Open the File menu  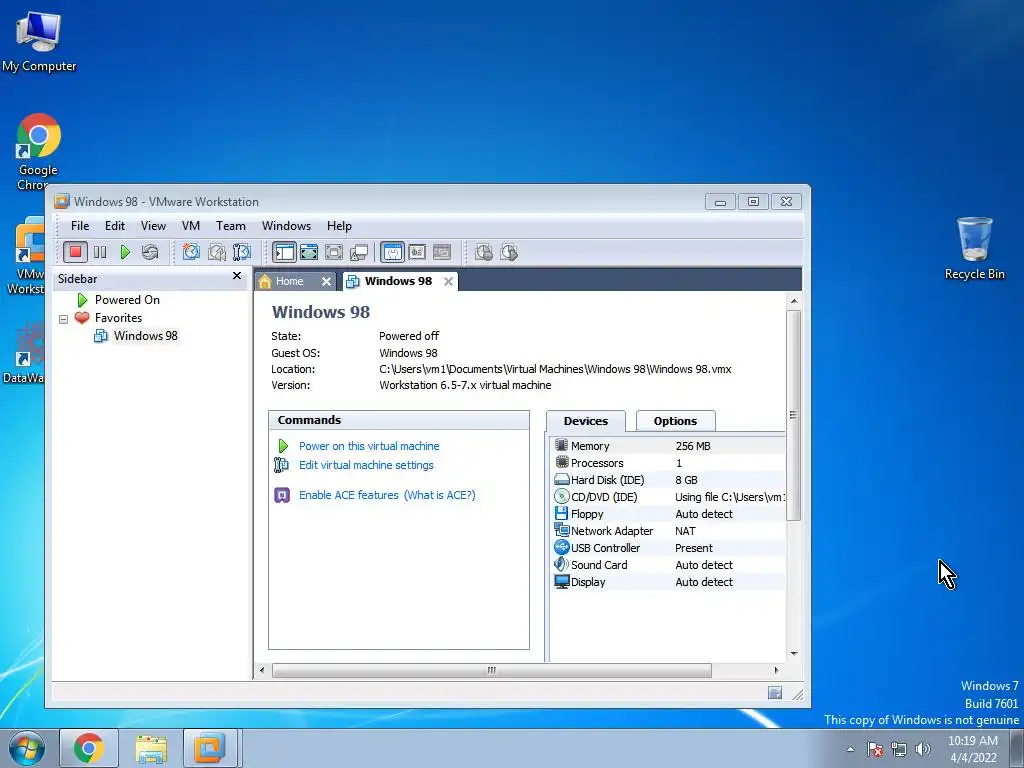80,226
